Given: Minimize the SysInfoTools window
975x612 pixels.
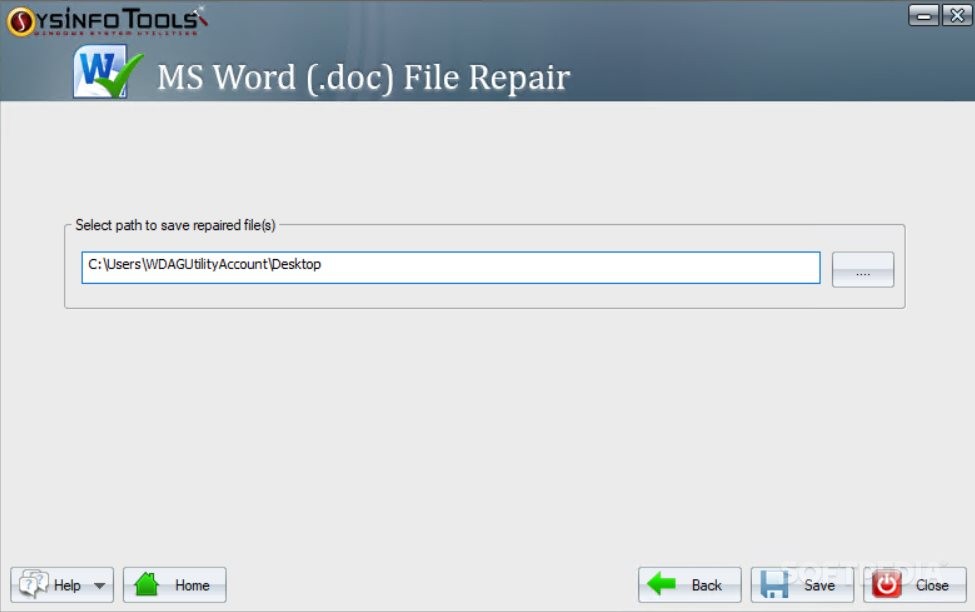Looking at the screenshot, I should pos(924,16).
